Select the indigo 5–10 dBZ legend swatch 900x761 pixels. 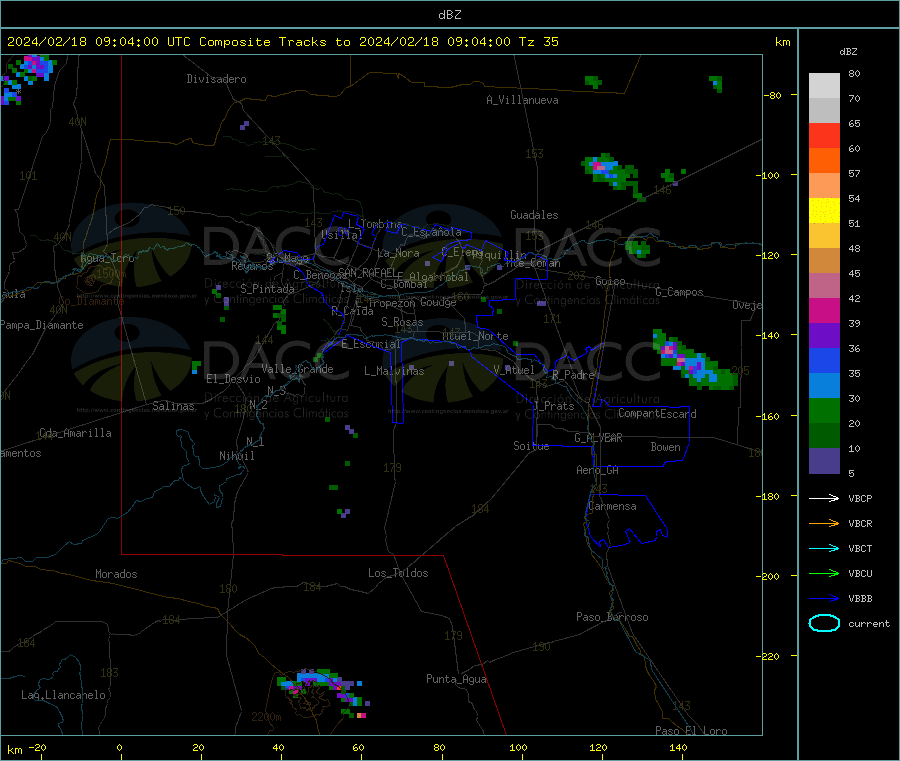coord(824,461)
